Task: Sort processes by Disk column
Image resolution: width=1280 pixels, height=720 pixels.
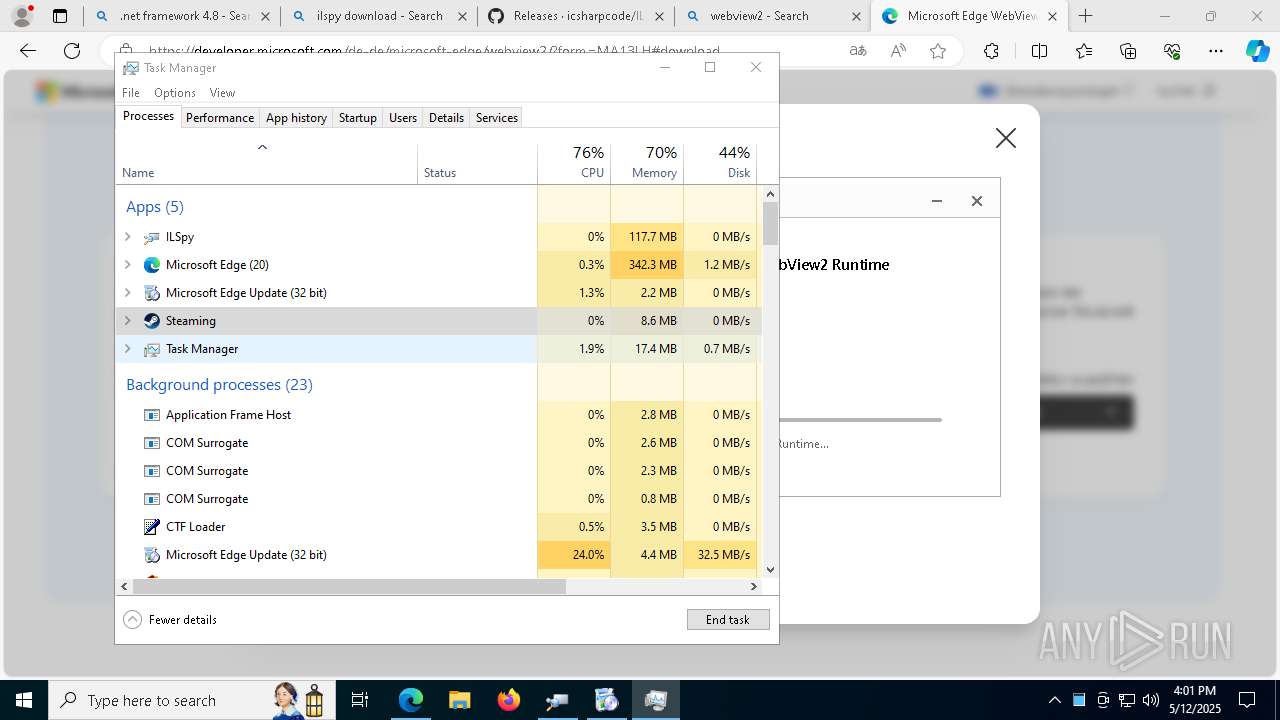Action: click(720, 163)
